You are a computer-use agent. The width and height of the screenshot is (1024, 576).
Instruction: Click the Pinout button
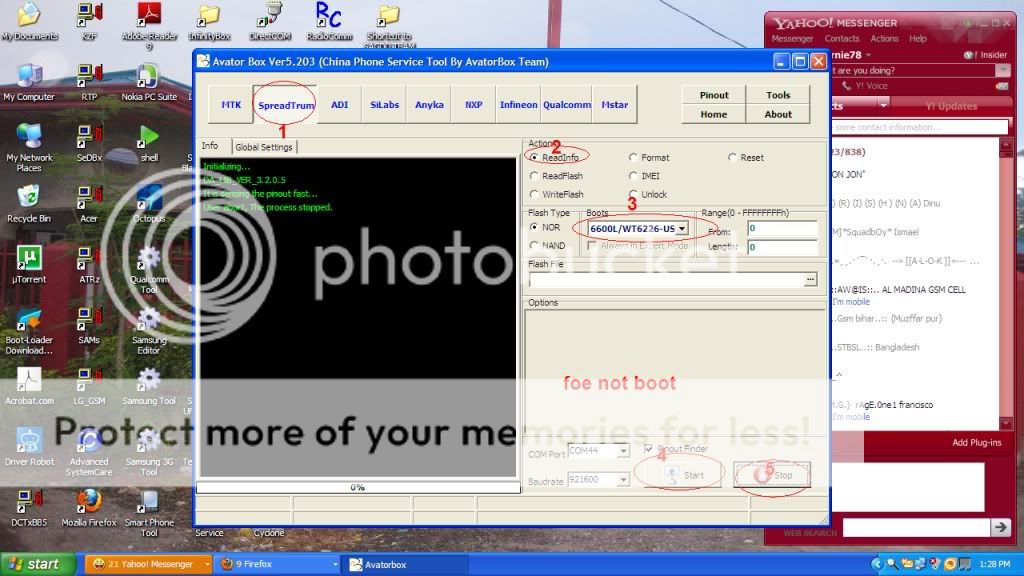coord(714,95)
